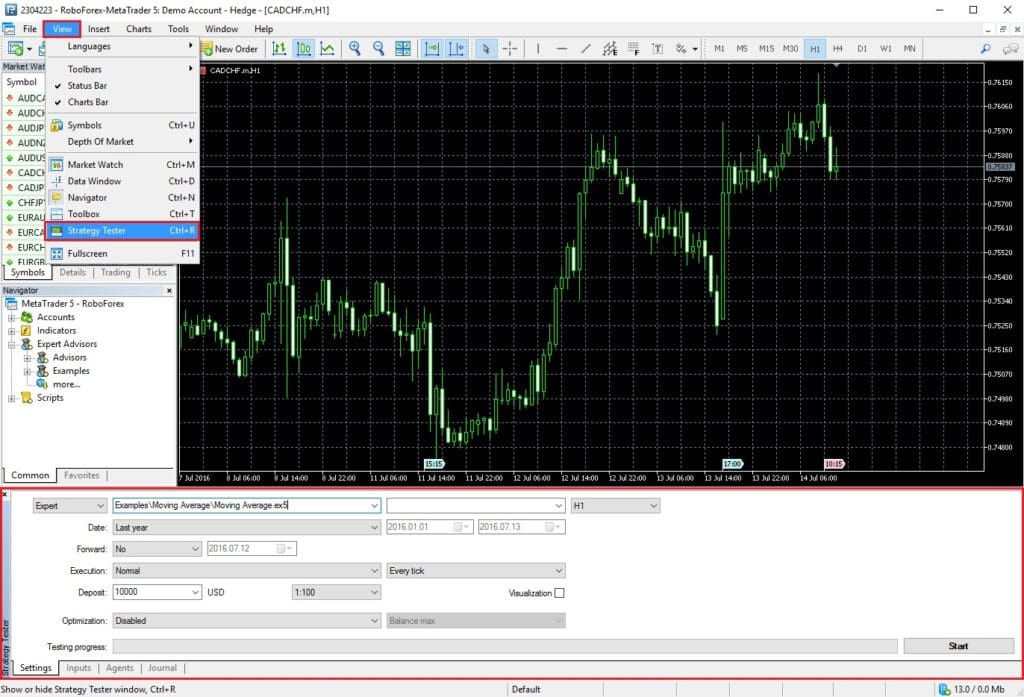The image size is (1024, 697).
Task: Select Strategy Tester from View menu
Action: [x=122, y=231]
